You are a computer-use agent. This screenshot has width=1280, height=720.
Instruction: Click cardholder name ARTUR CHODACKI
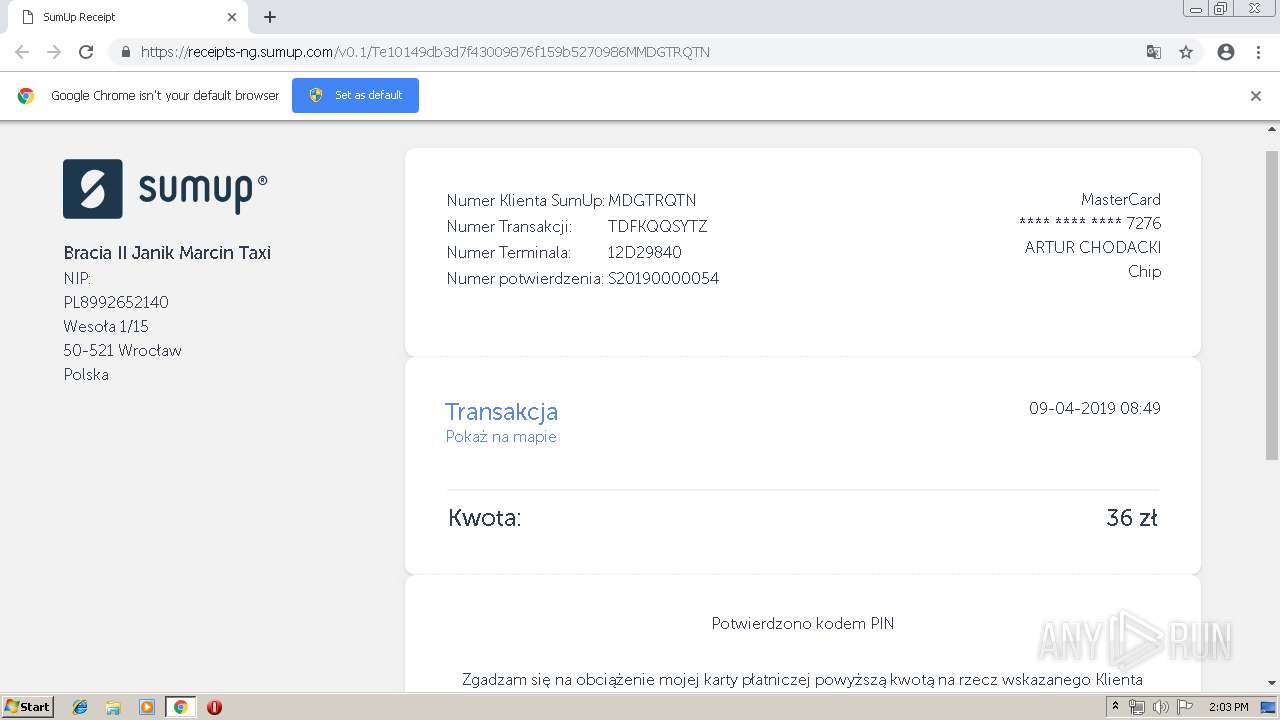(x=1093, y=247)
